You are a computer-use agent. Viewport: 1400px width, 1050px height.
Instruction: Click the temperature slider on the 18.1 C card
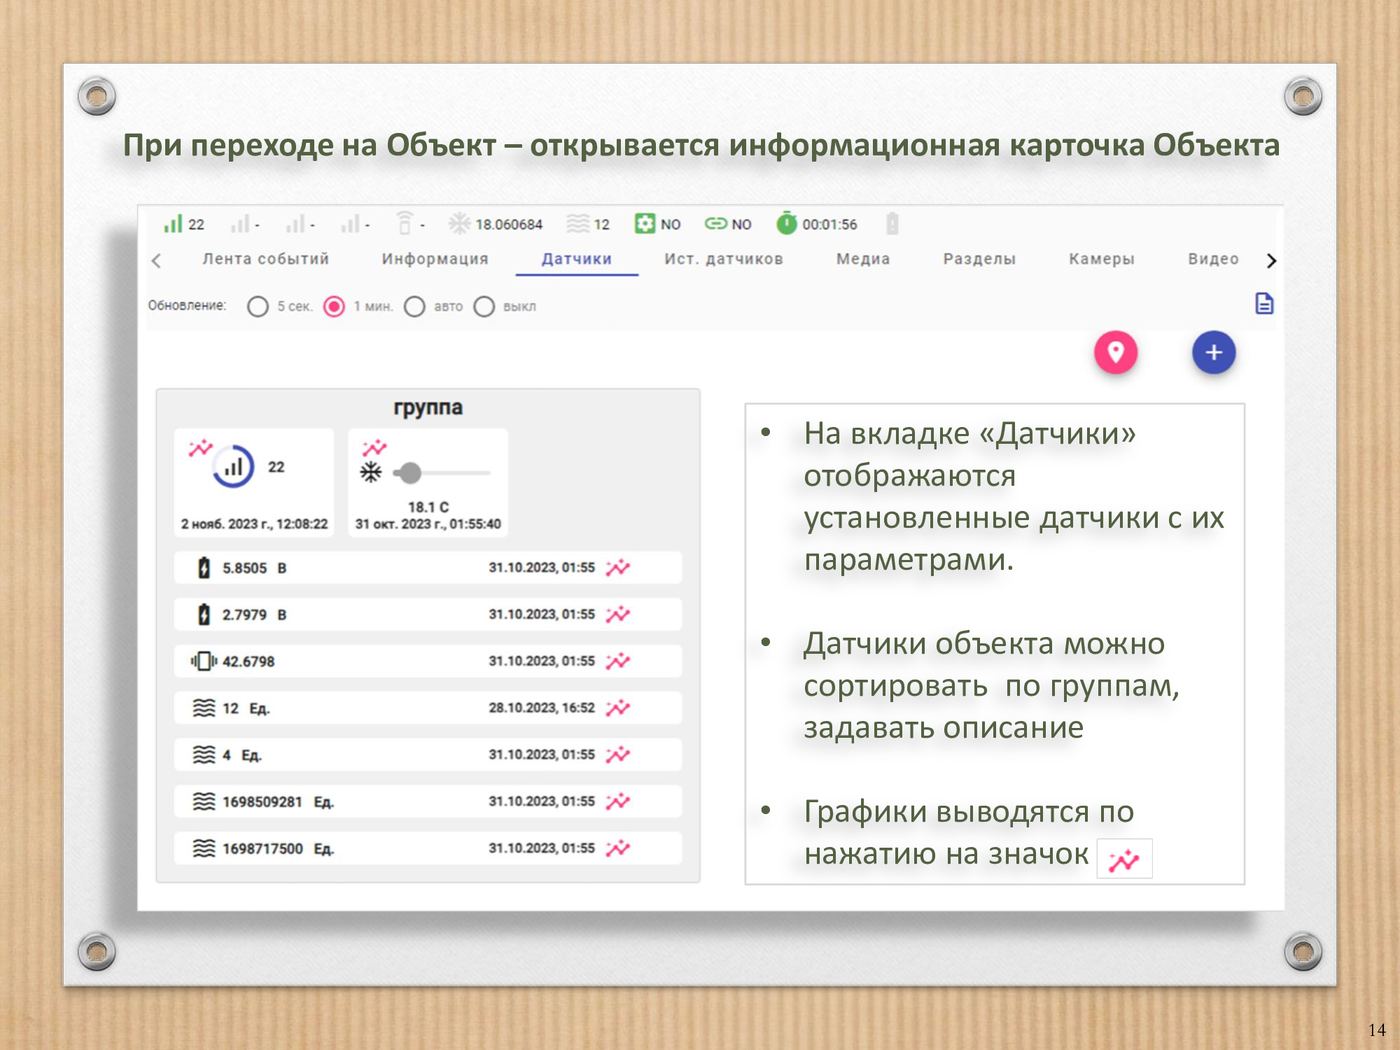441,472
